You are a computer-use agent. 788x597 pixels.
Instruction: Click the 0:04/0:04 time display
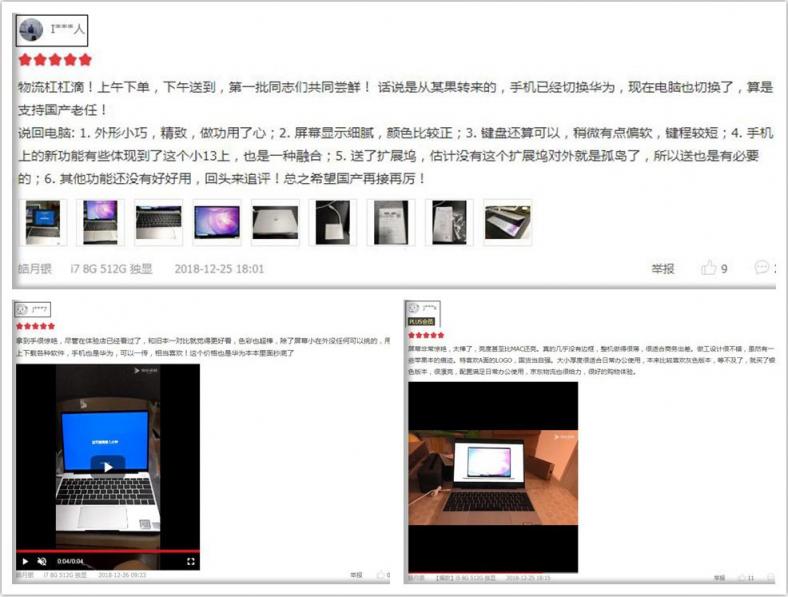pyautogui.click(x=70, y=561)
